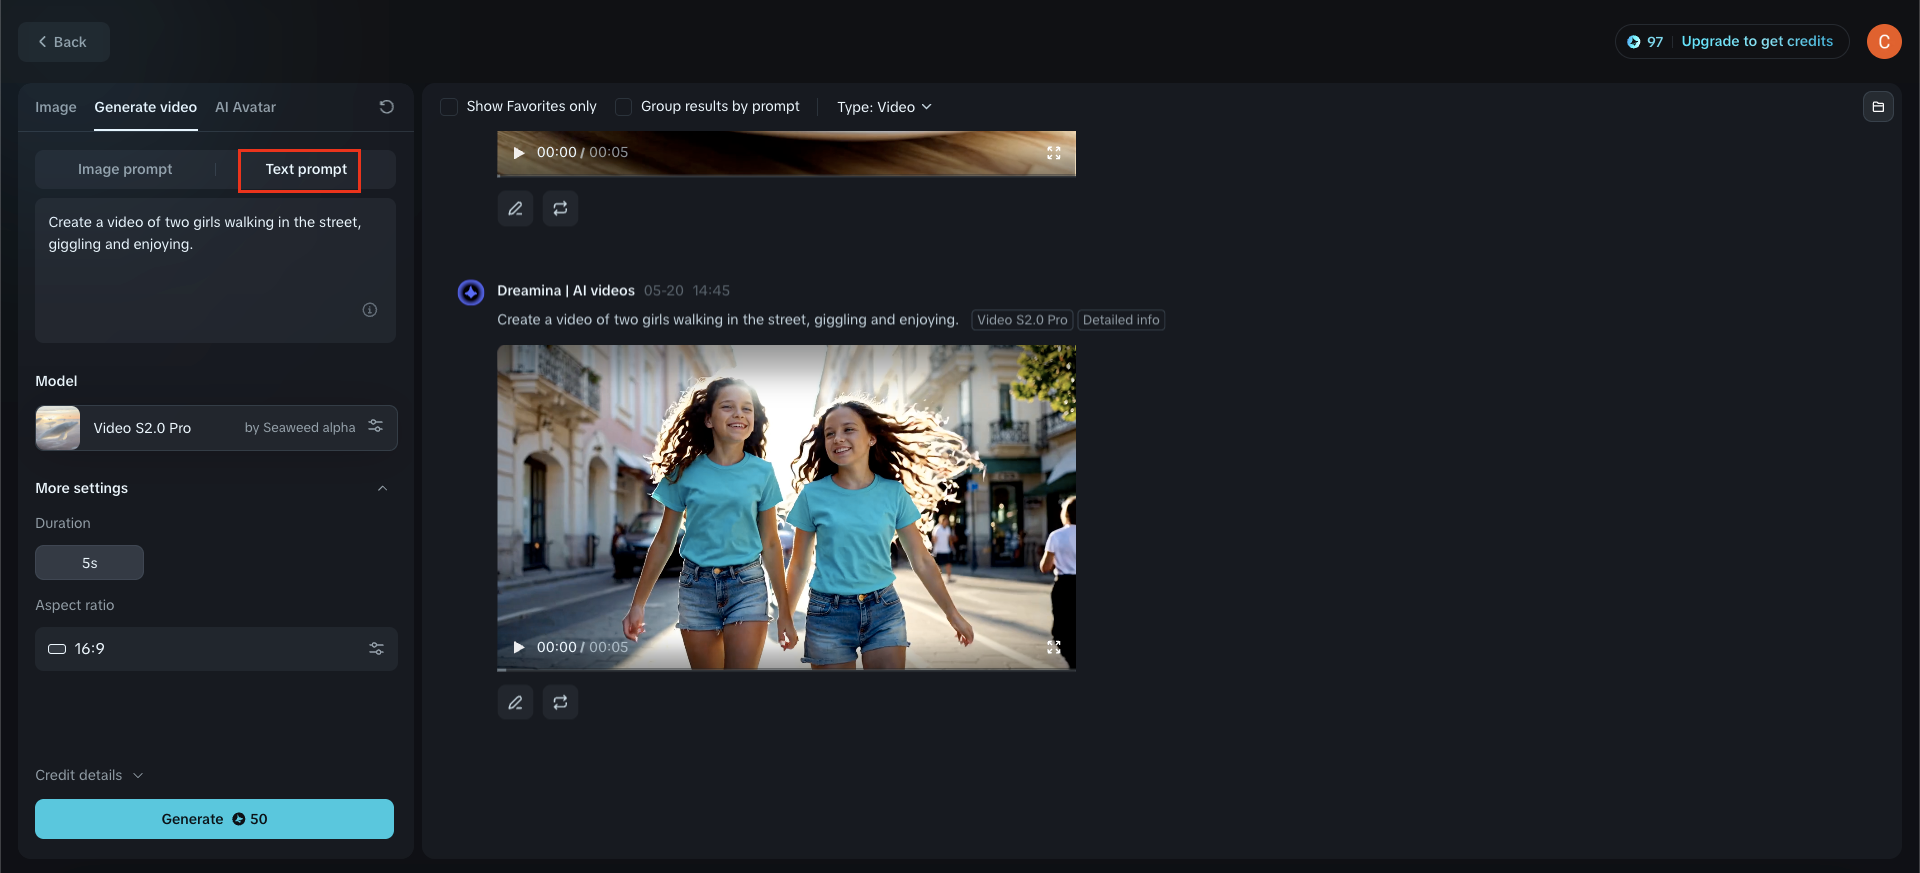Collapse the More settings section
Image resolution: width=1920 pixels, height=873 pixels.
click(x=382, y=488)
